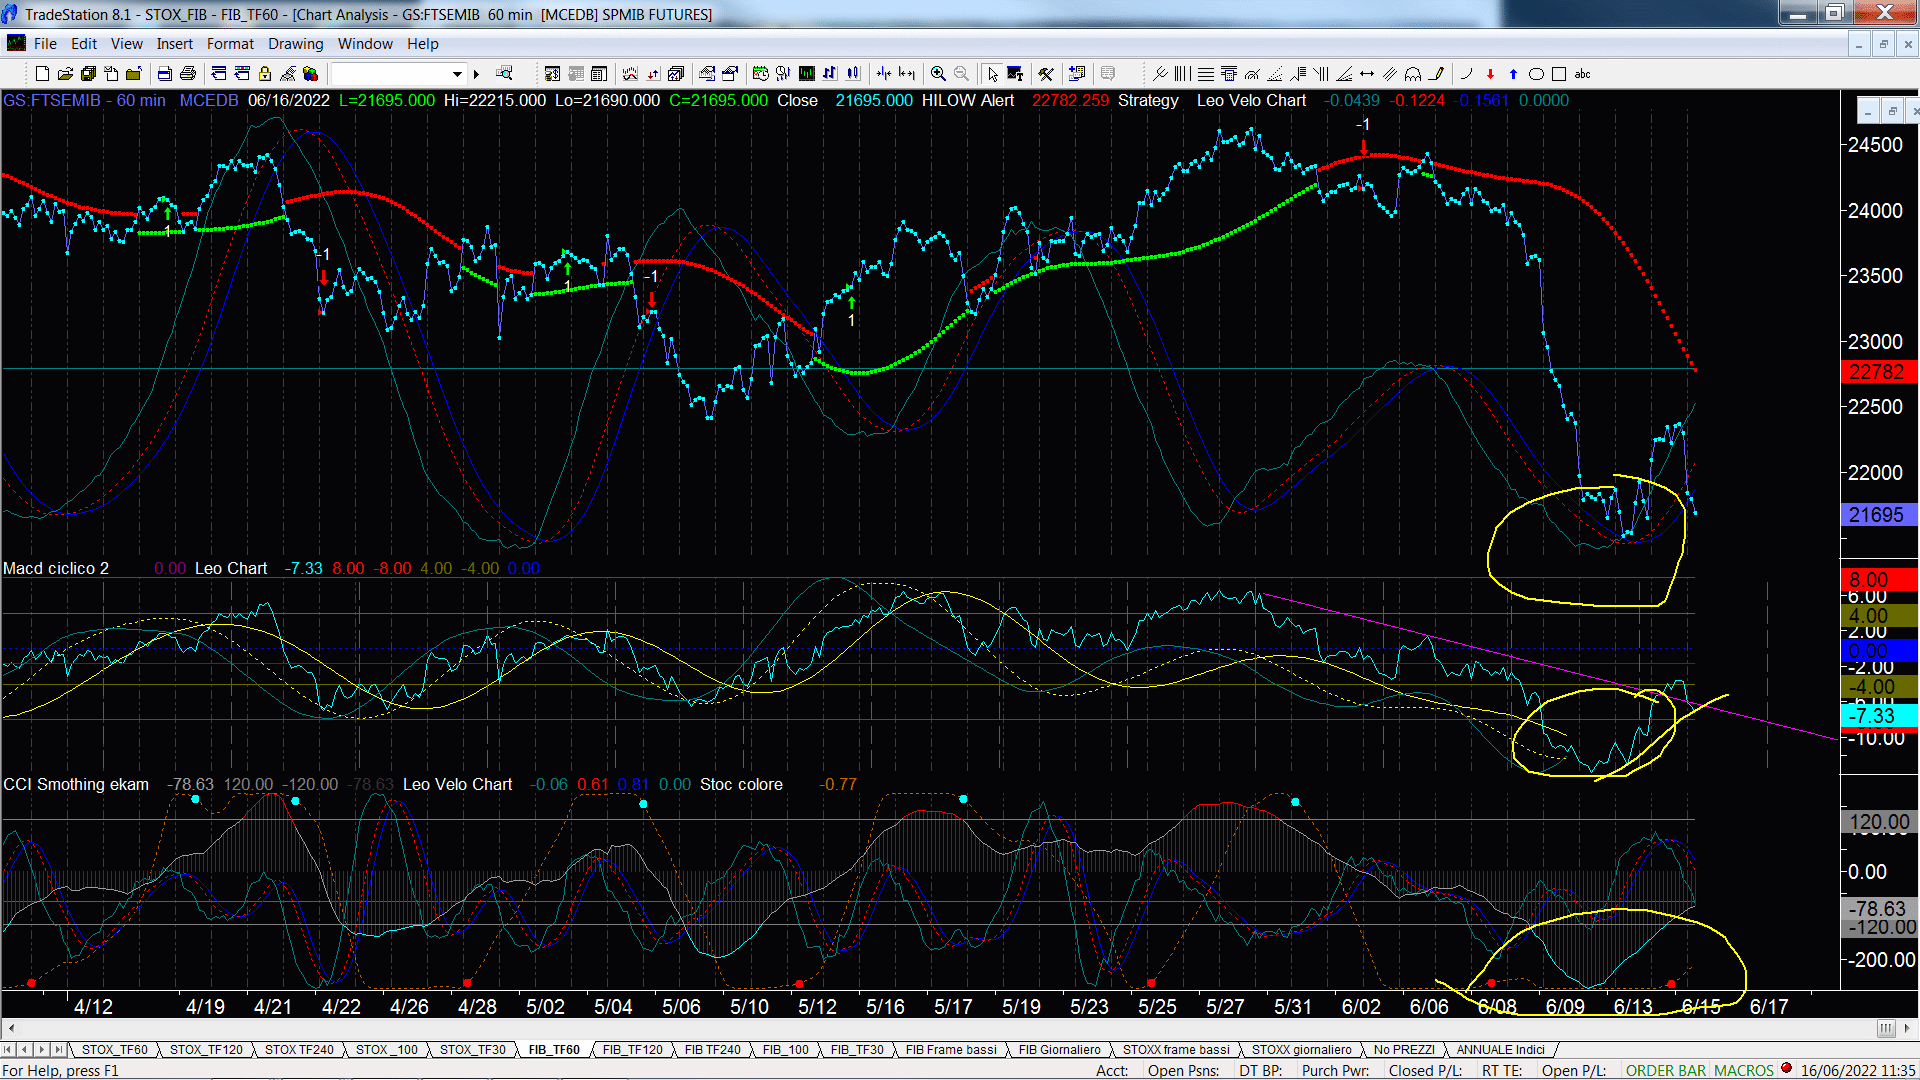
Task: Click the colored cubes toolbar icon
Action: 310,74
